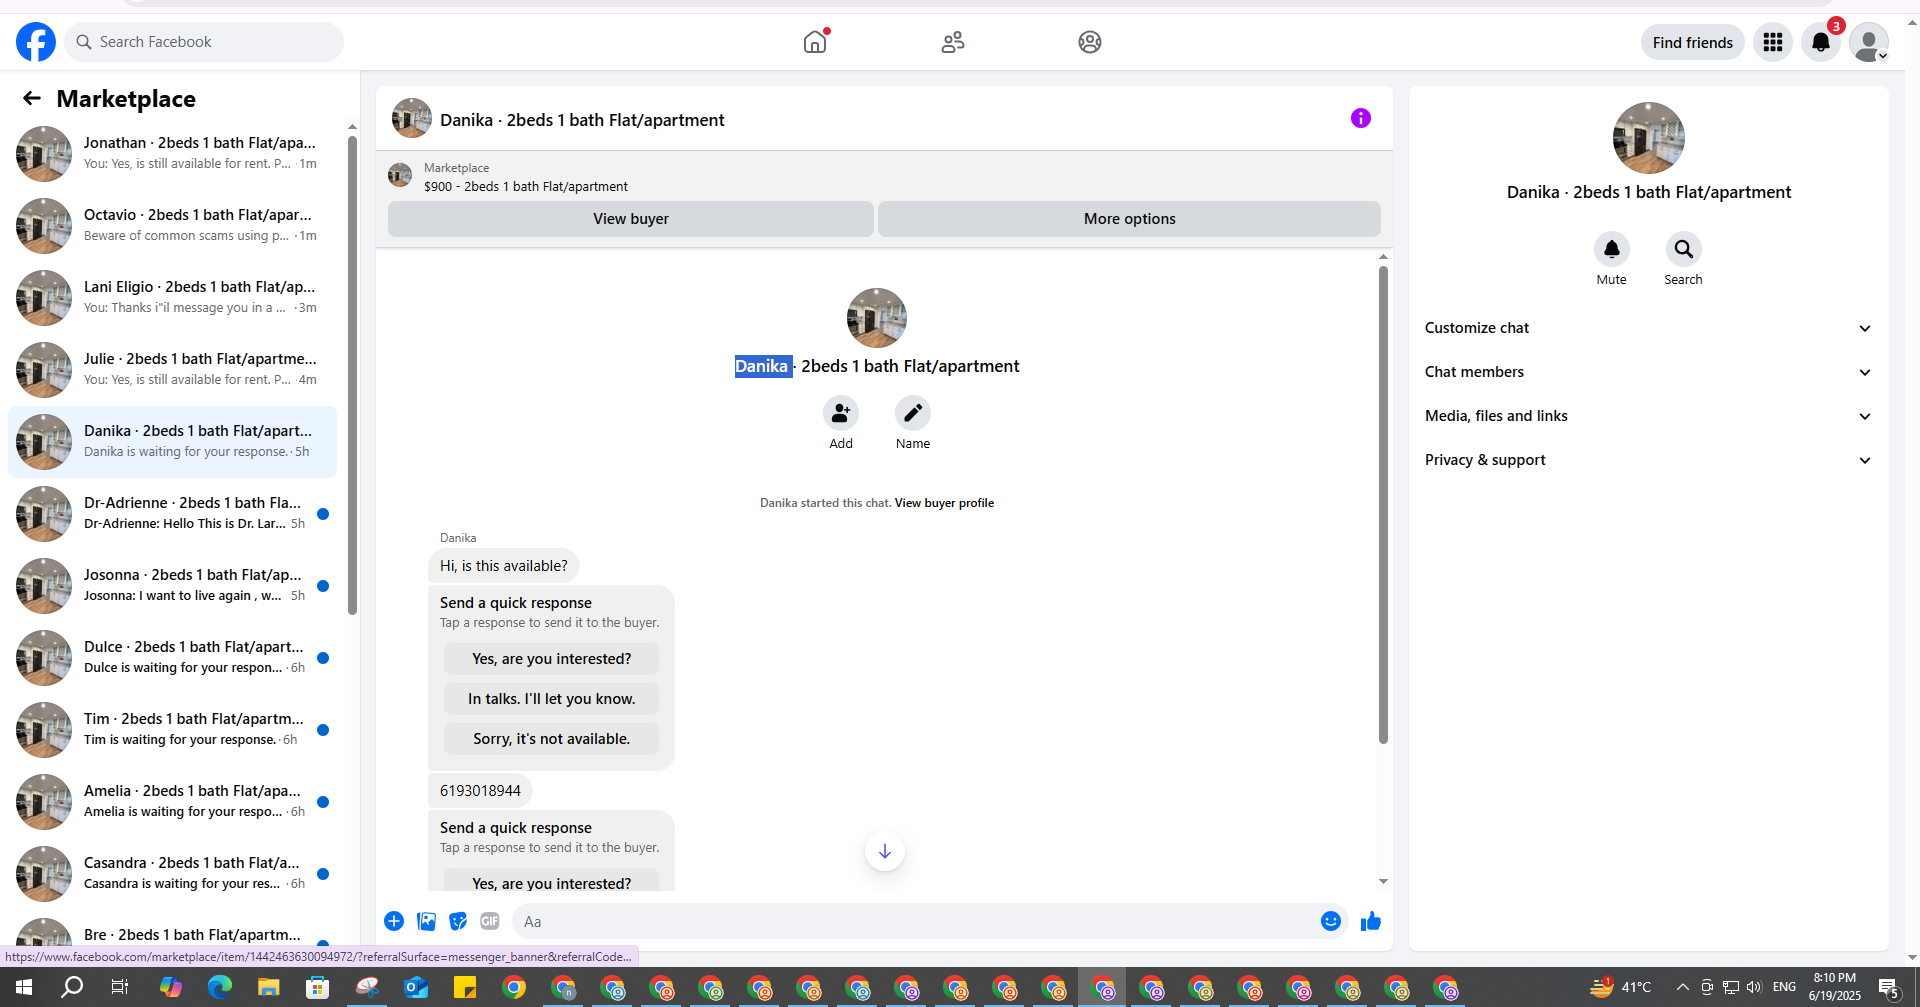Click the chat messages scrollbar

coord(1383,505)
